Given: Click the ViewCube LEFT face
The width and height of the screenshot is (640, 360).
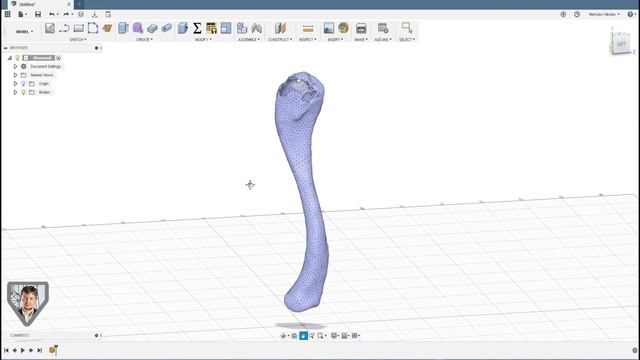Looking at the screenshot, I should 621,44.
